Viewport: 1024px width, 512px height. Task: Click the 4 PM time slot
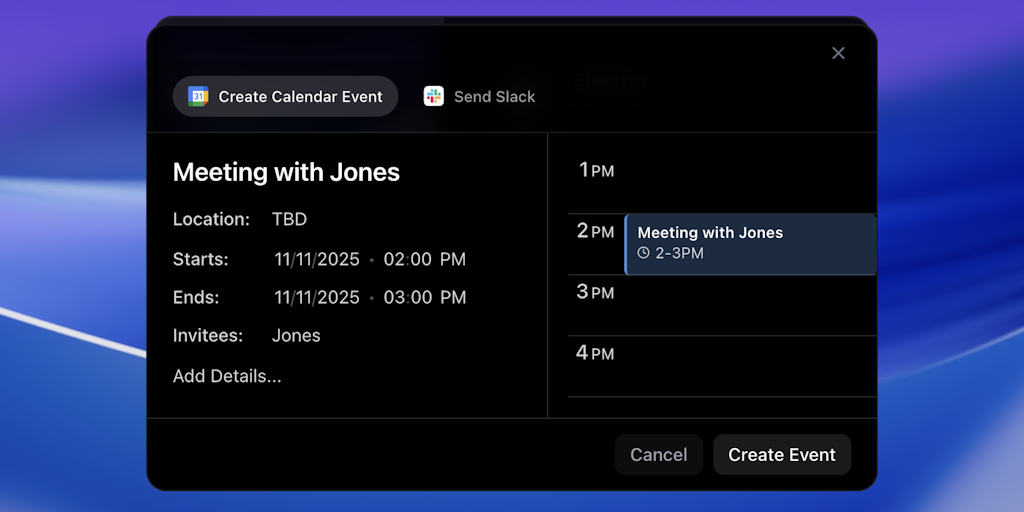[750, 365]
